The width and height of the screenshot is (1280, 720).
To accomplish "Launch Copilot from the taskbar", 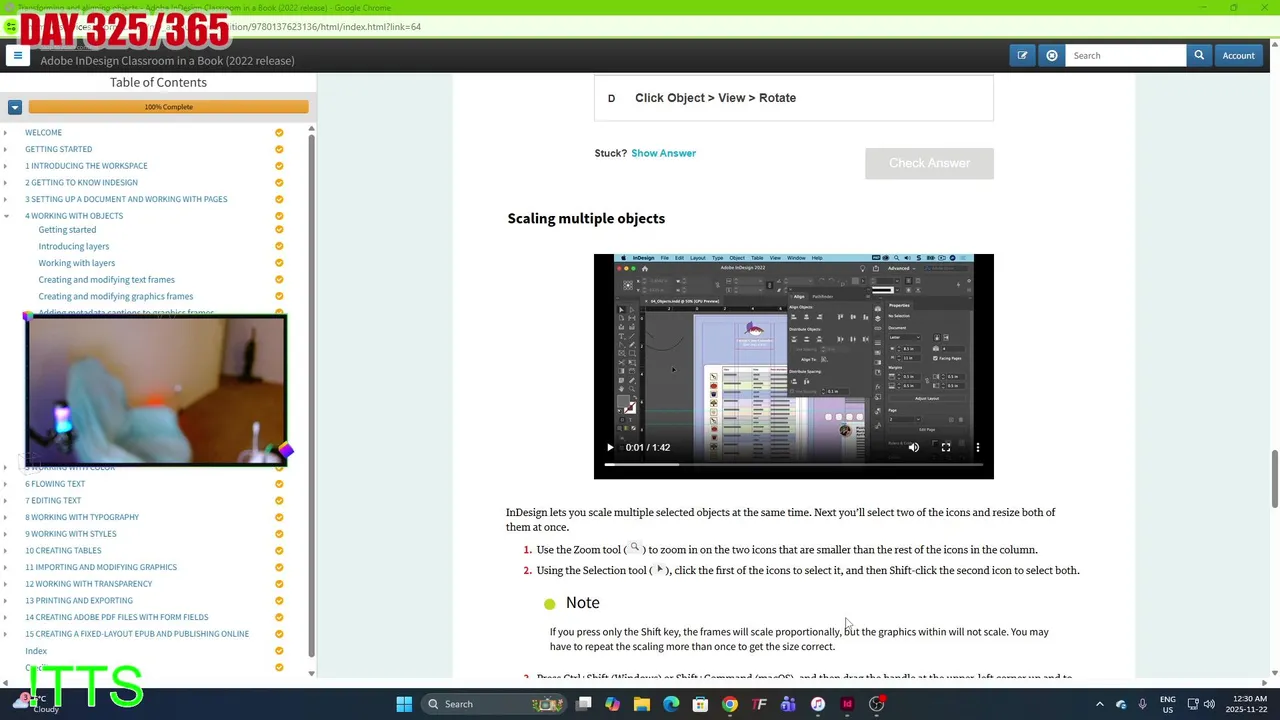I will click(612, 704).
